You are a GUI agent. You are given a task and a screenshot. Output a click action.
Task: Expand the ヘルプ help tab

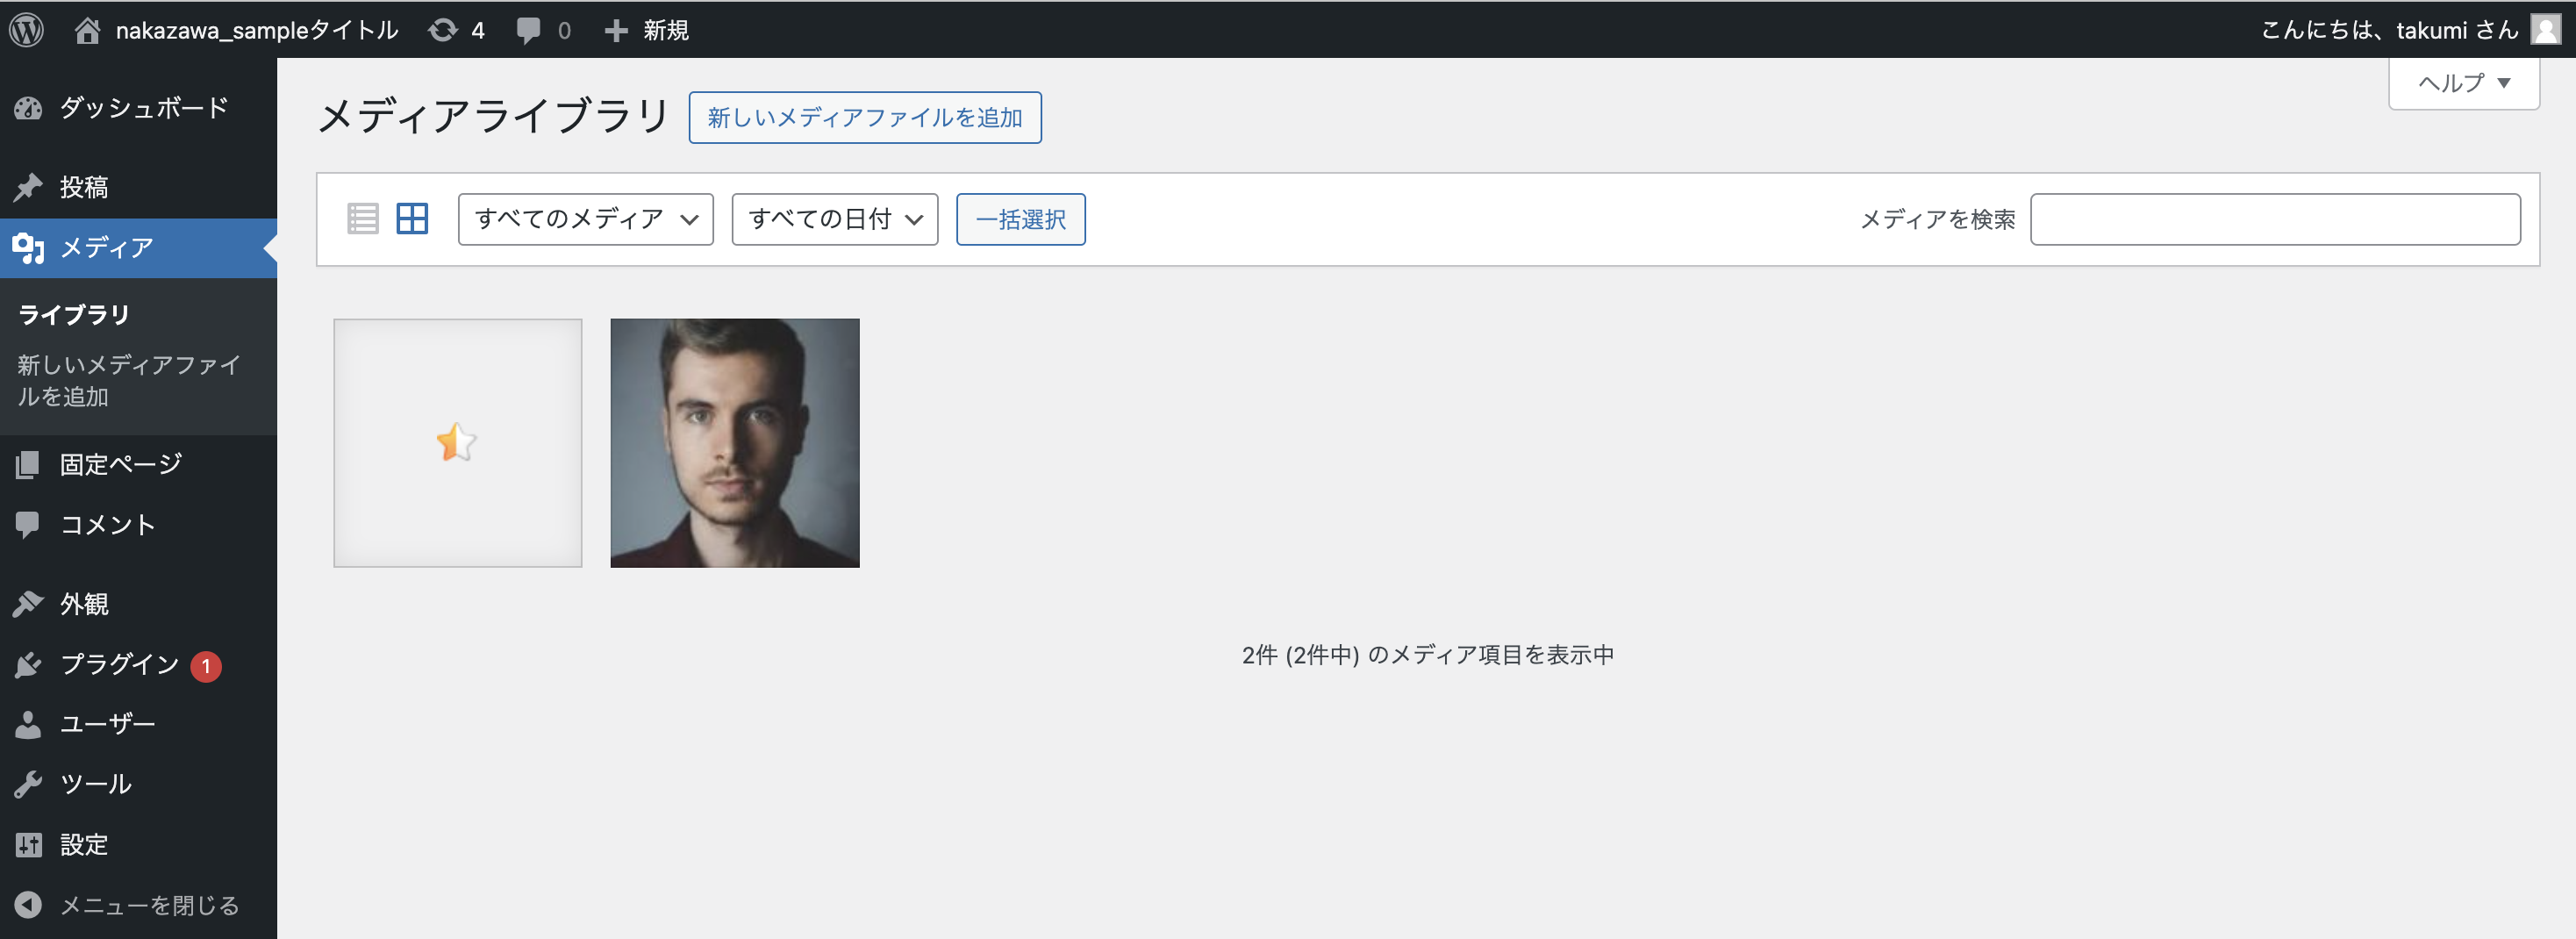pyautogui.click(x=2463, y=83)
